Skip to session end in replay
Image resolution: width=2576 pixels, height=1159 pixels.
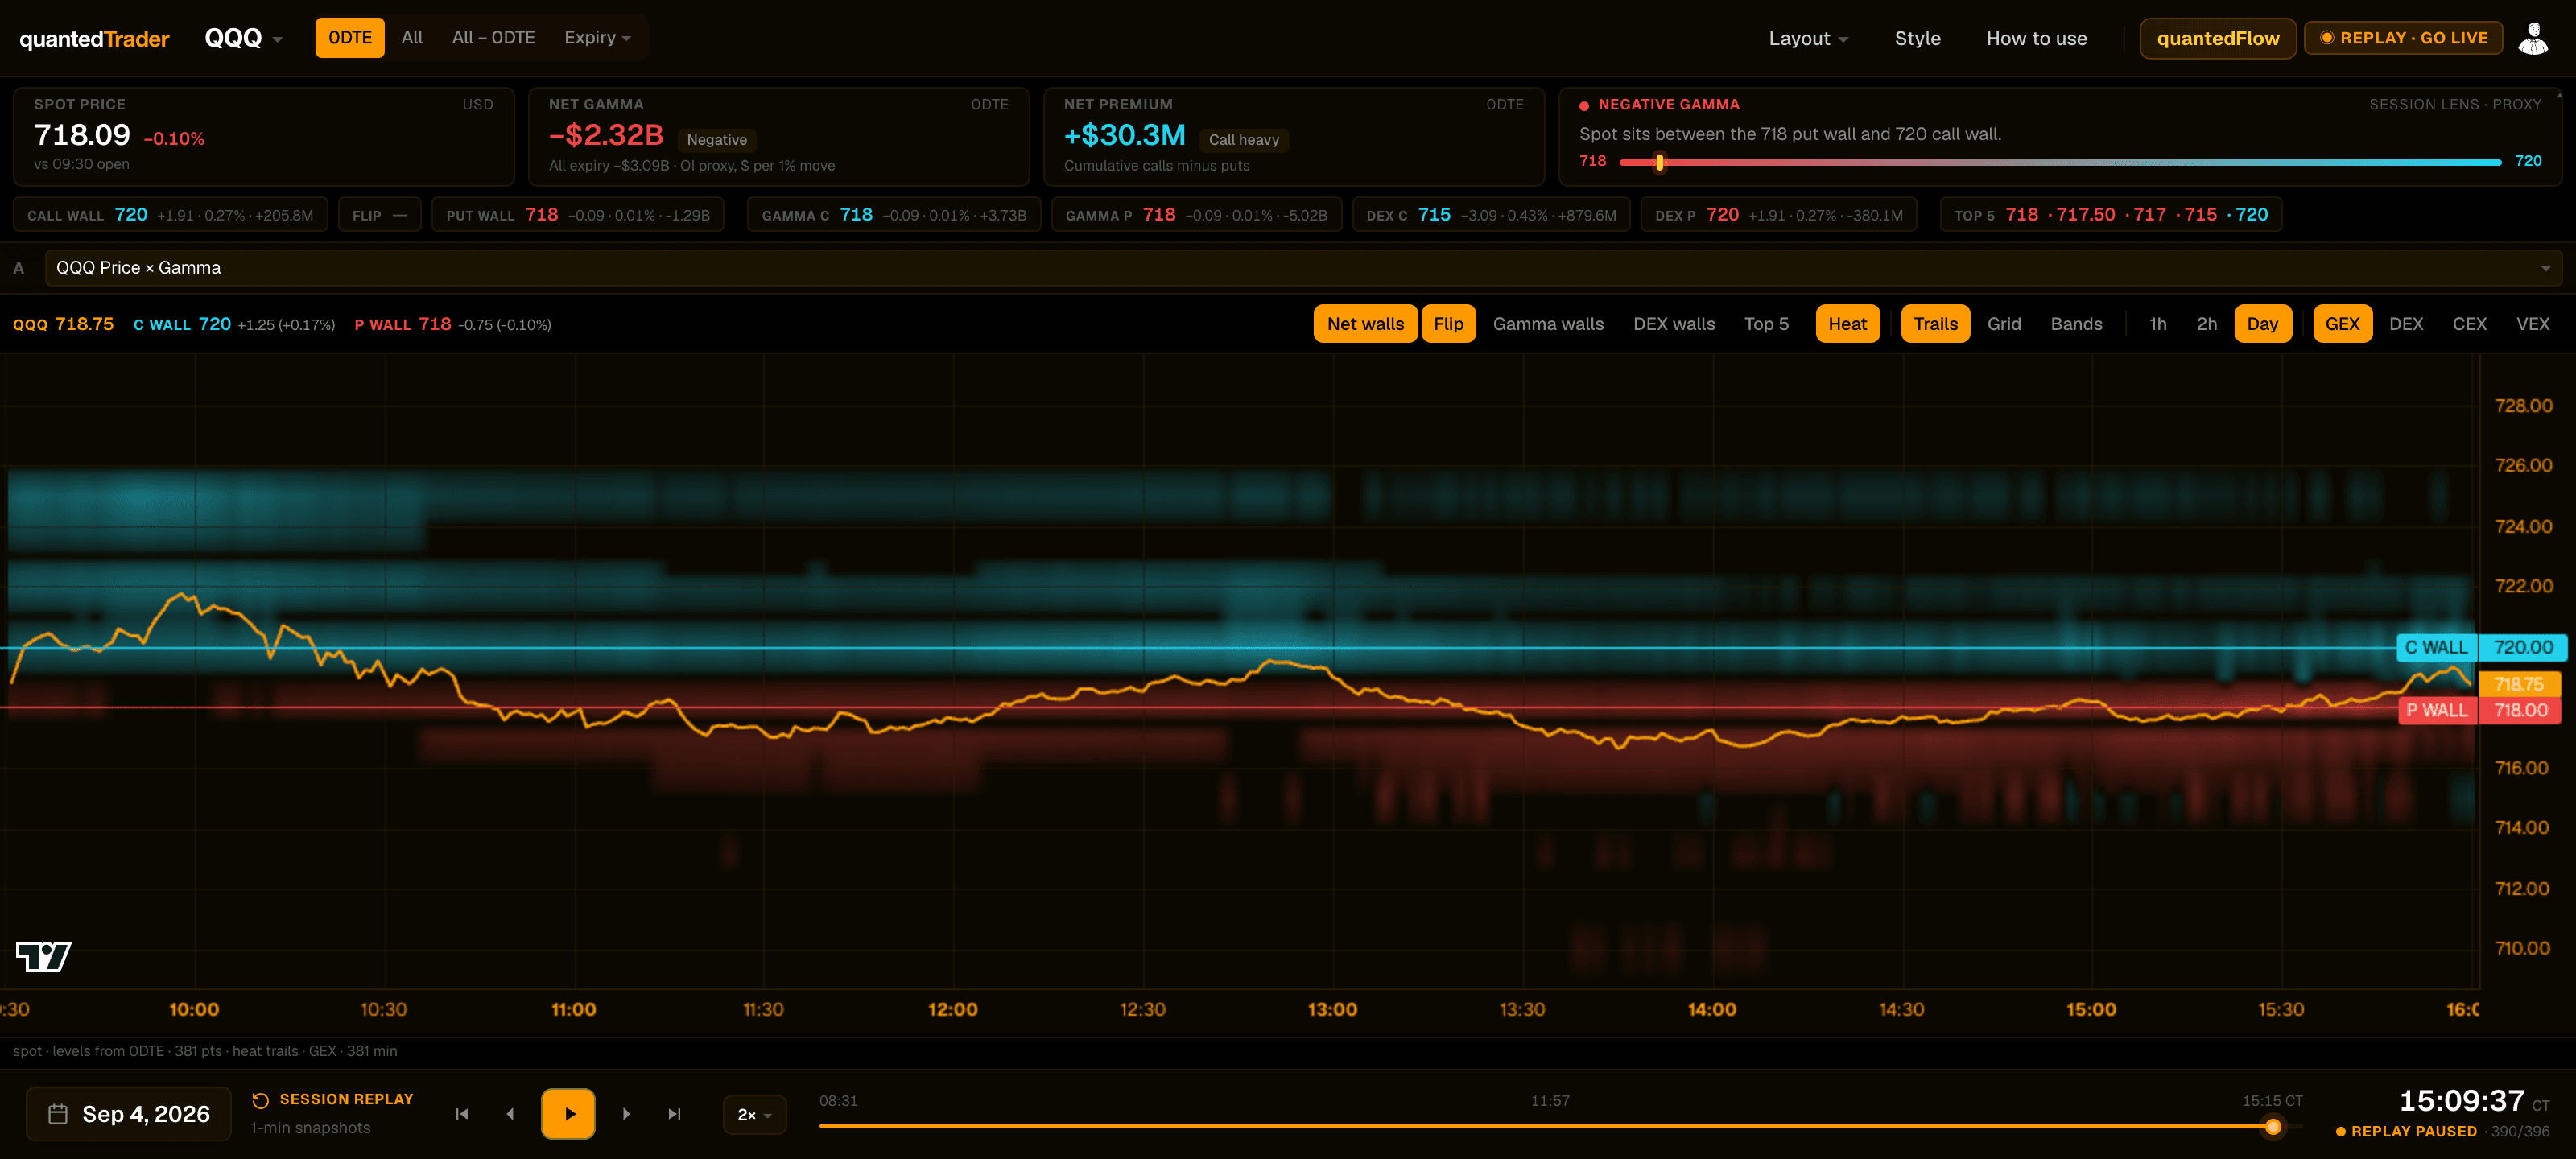(675, 1114)
